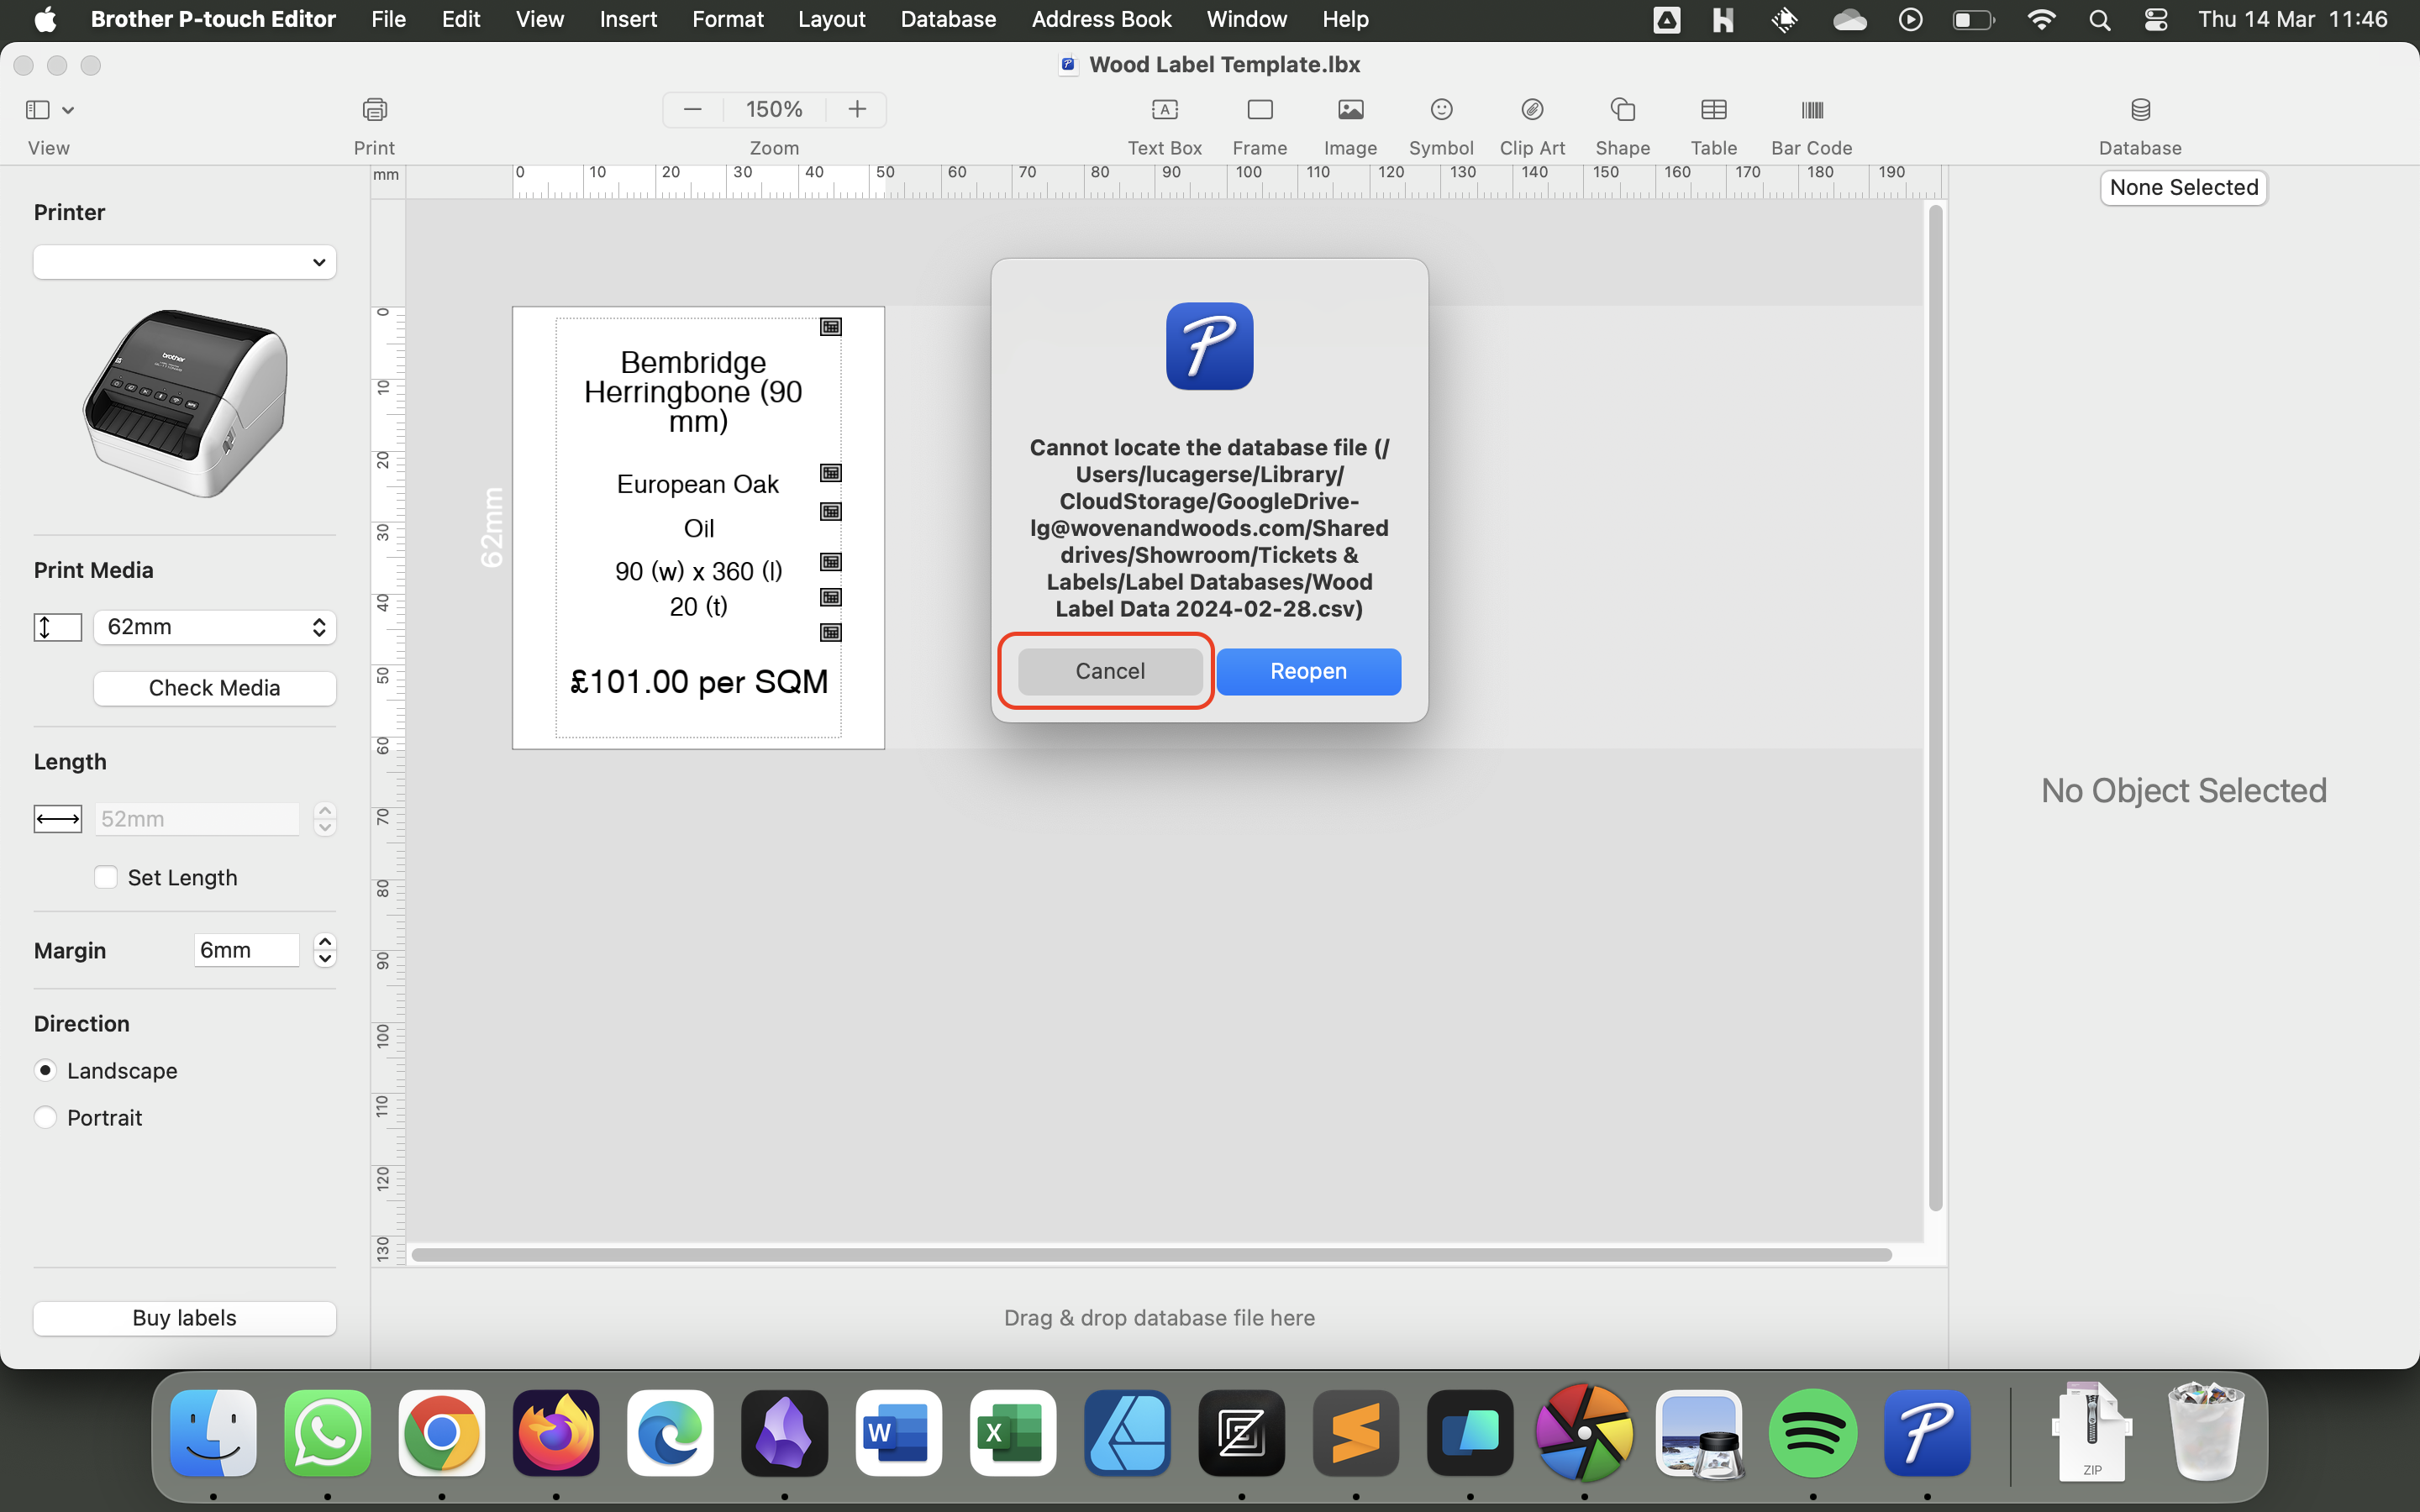Select the Landscape direction radio button
This screenshot has width=2420, height=1512.
pos(46,1070)
